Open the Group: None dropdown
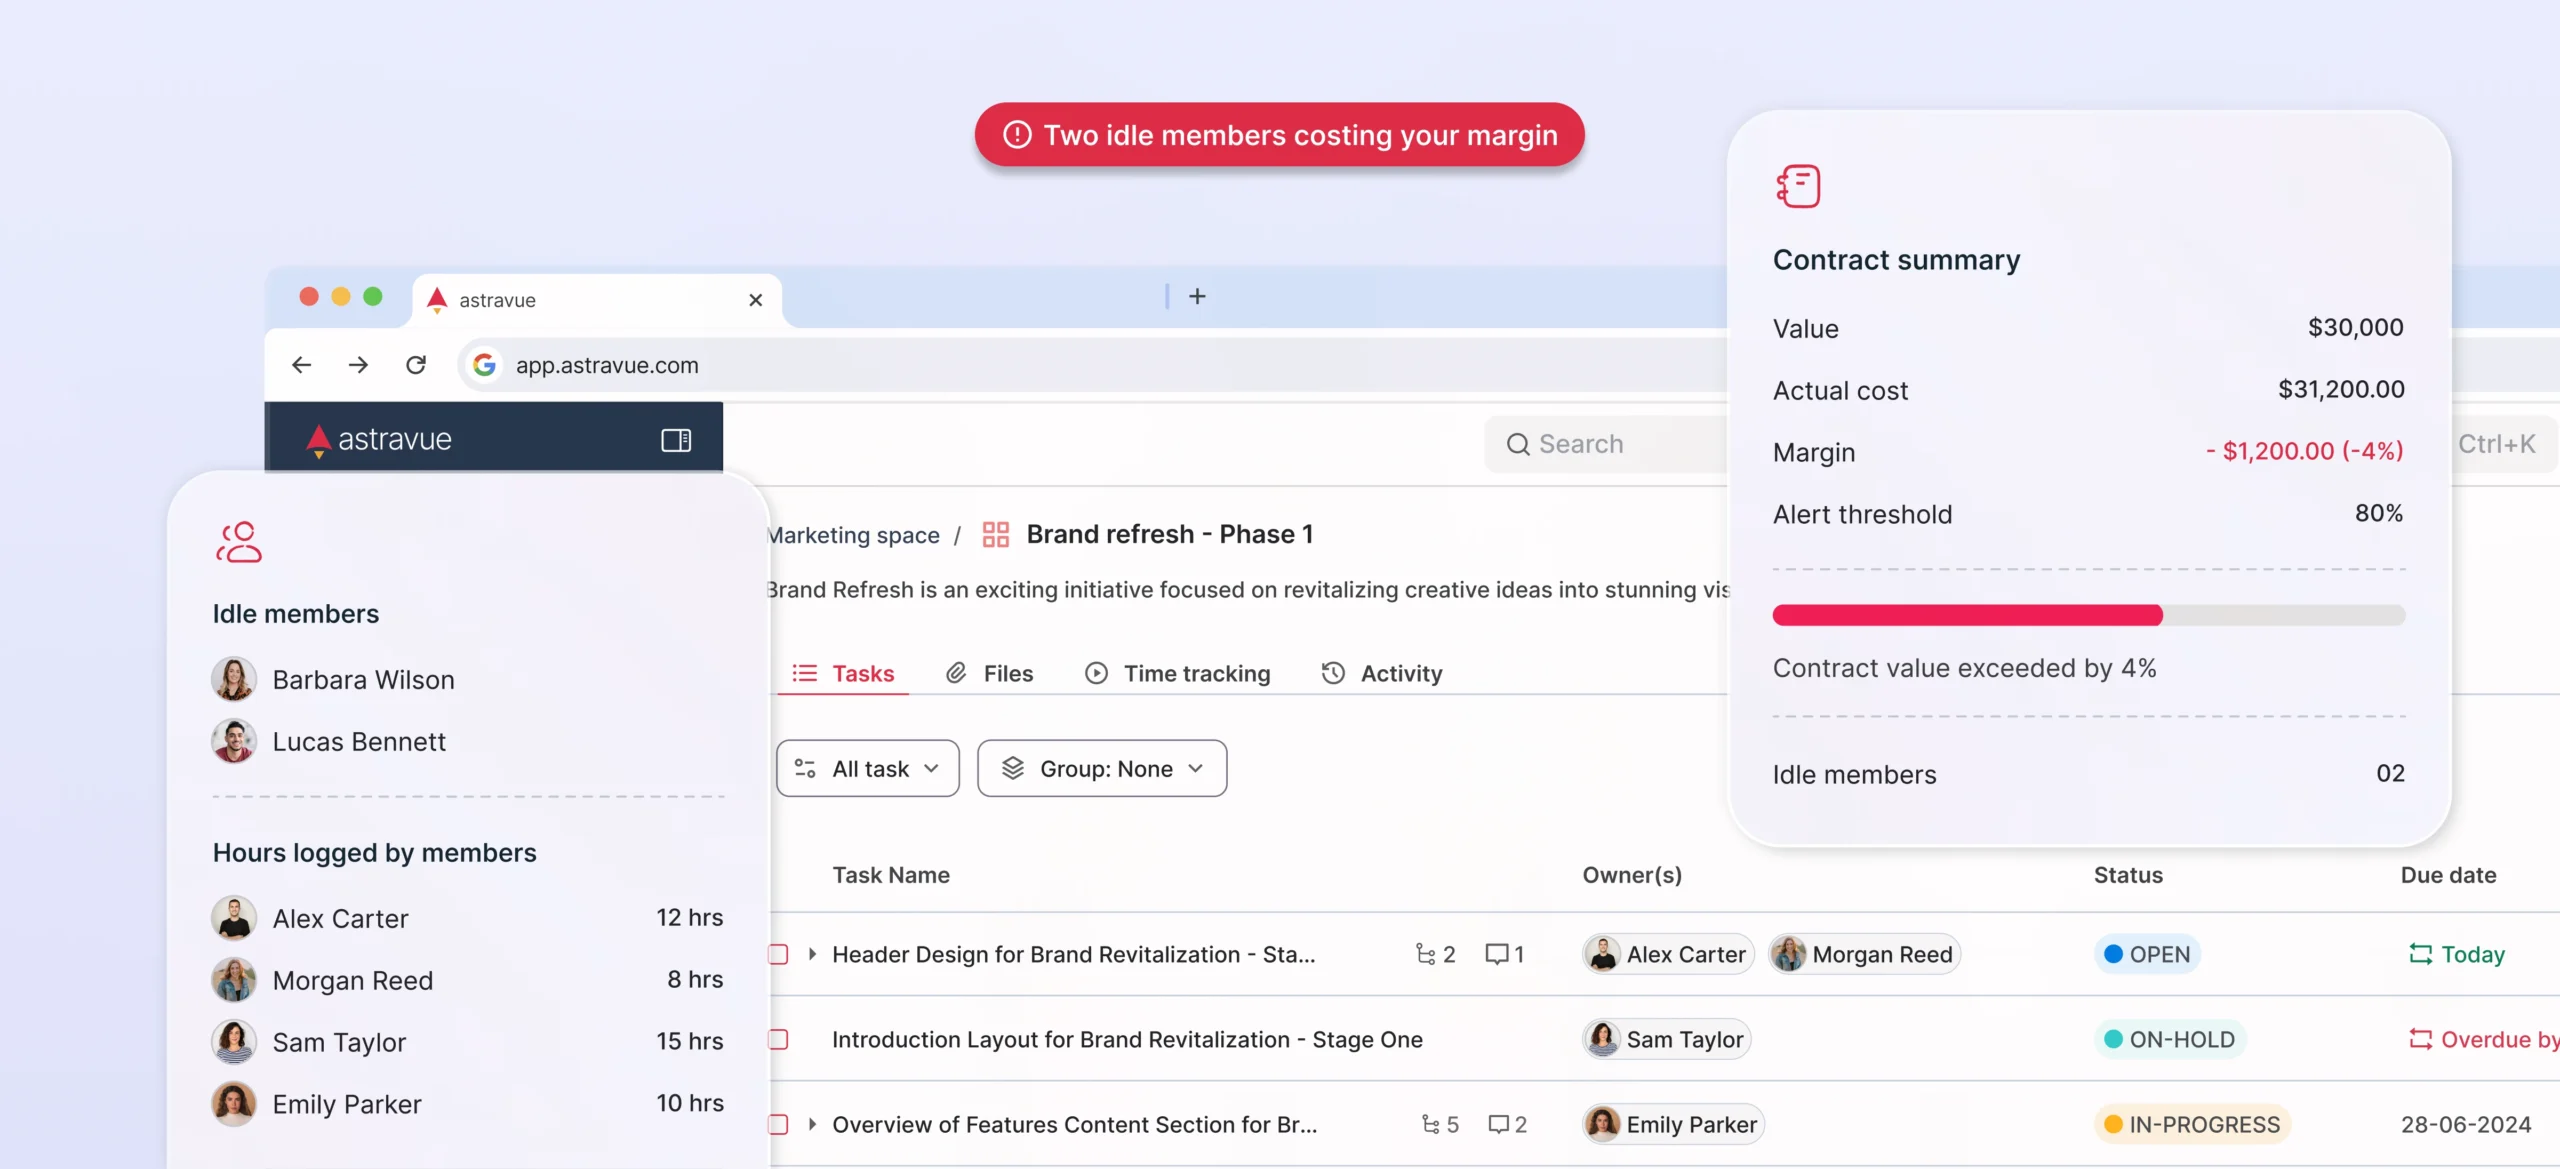Image resolution: width=2560 pixels, height=1169 pixels. tap(1102, 768)
